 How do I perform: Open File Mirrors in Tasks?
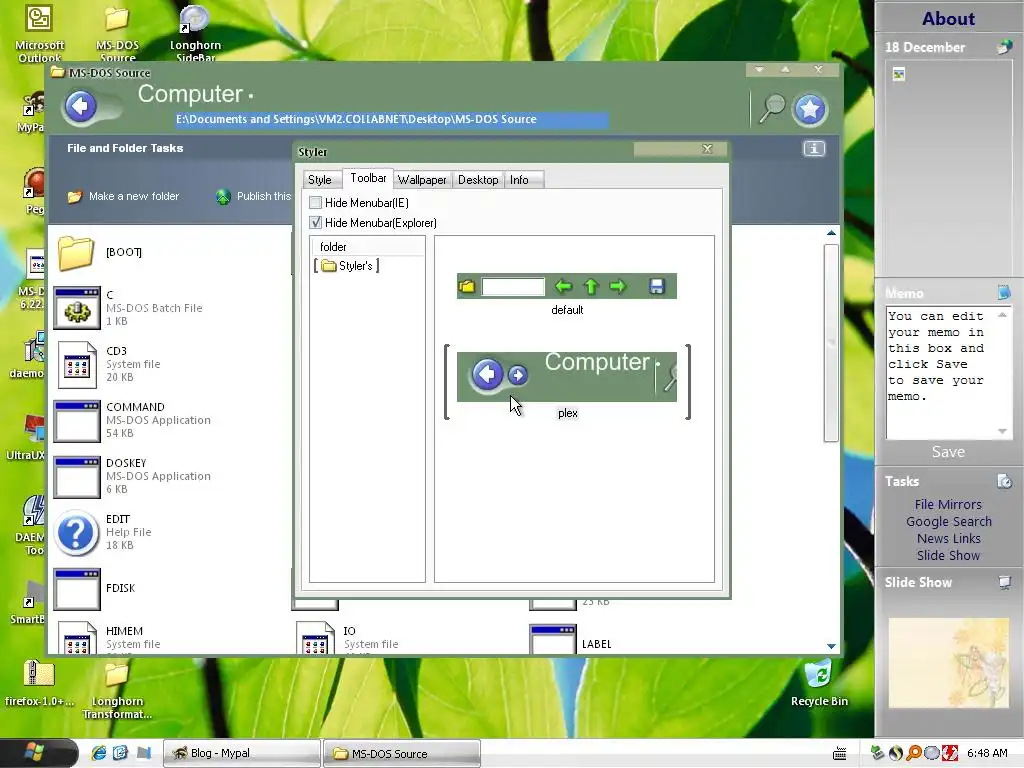coord(948,504)
